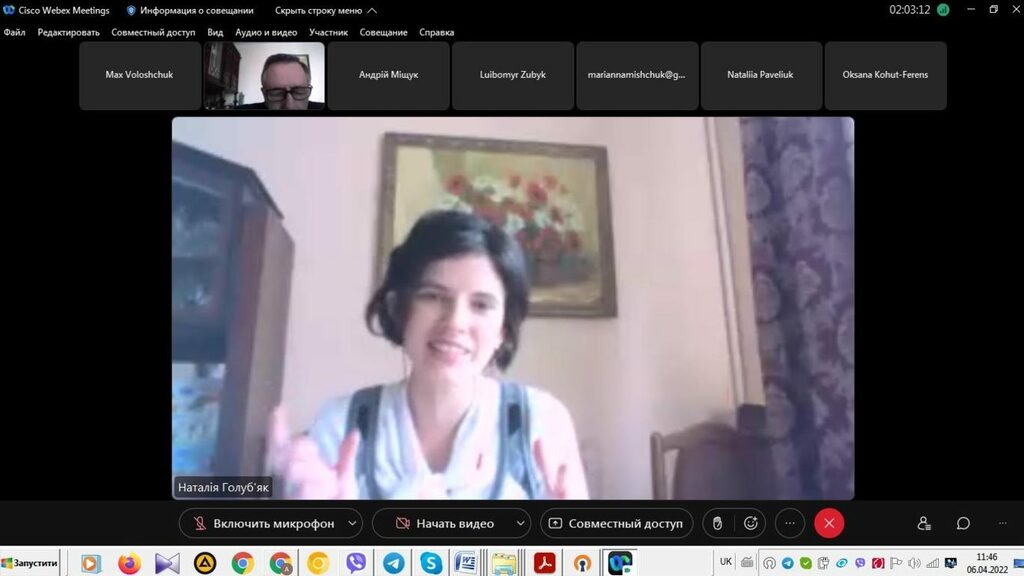
Task: Open microphone options dropdown arrow
Action: pyautogui.click(x=352, y=523)
